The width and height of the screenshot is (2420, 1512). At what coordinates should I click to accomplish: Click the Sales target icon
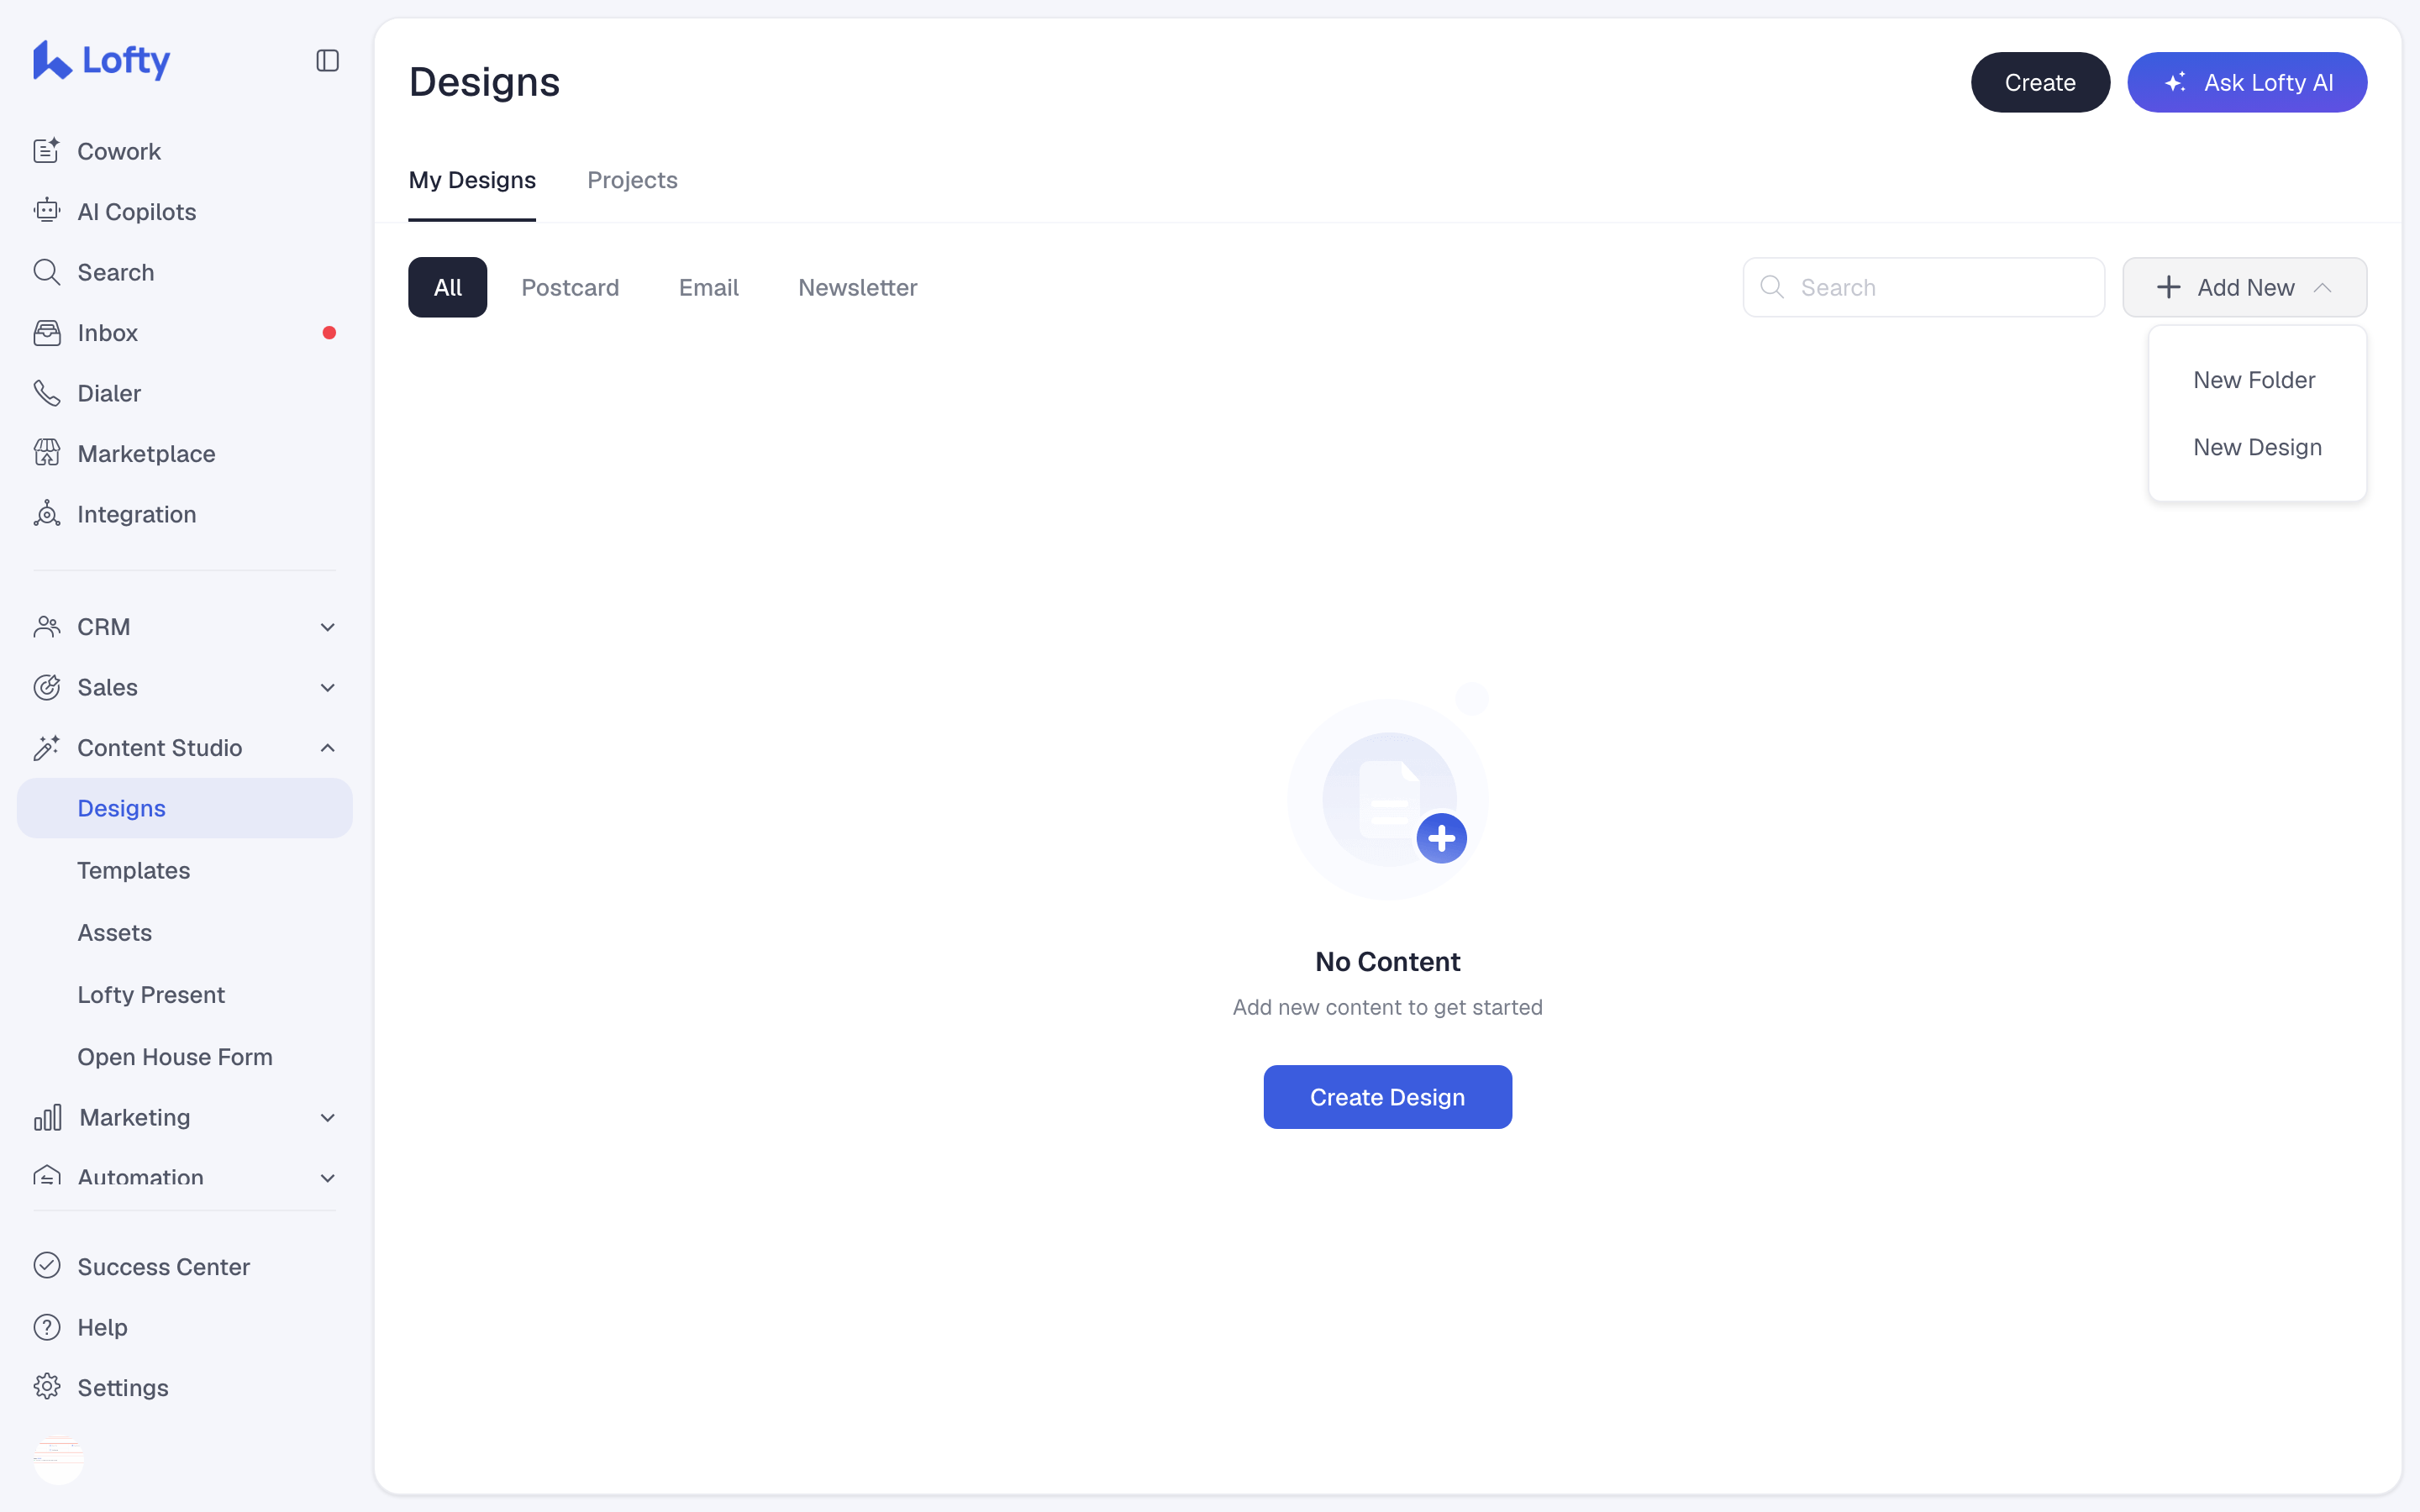tap(47, 687)
